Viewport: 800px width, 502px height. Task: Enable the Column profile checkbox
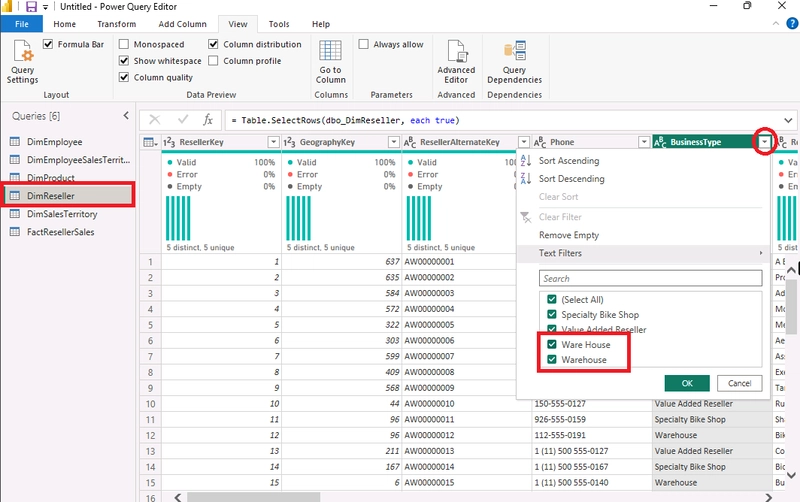(213, 61)
